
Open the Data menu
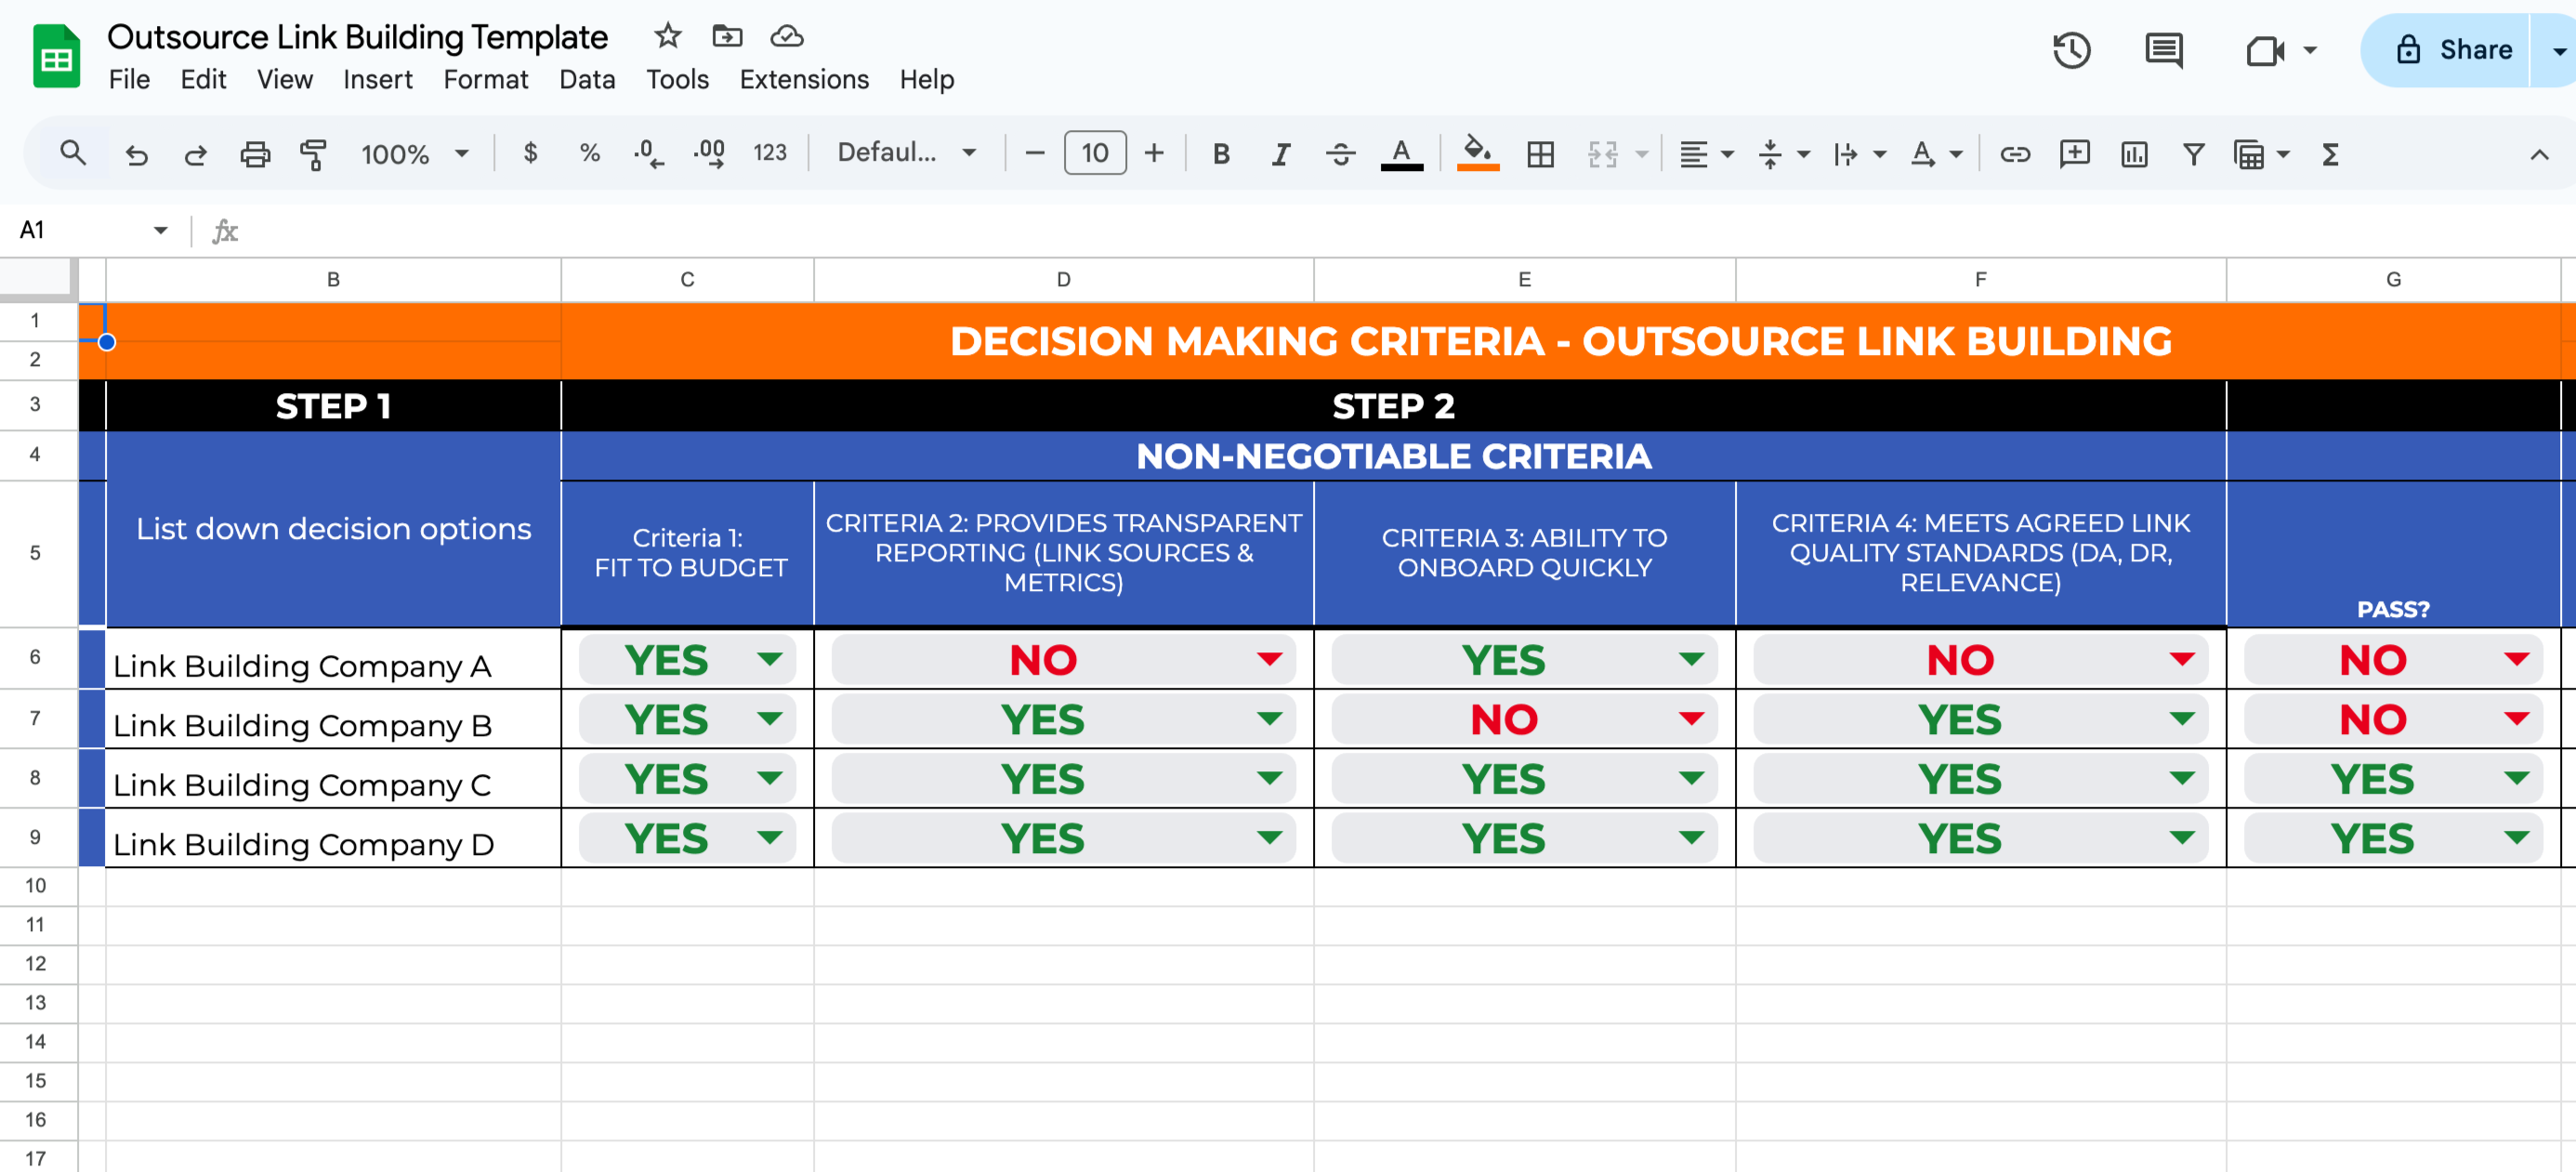(585, 77)
